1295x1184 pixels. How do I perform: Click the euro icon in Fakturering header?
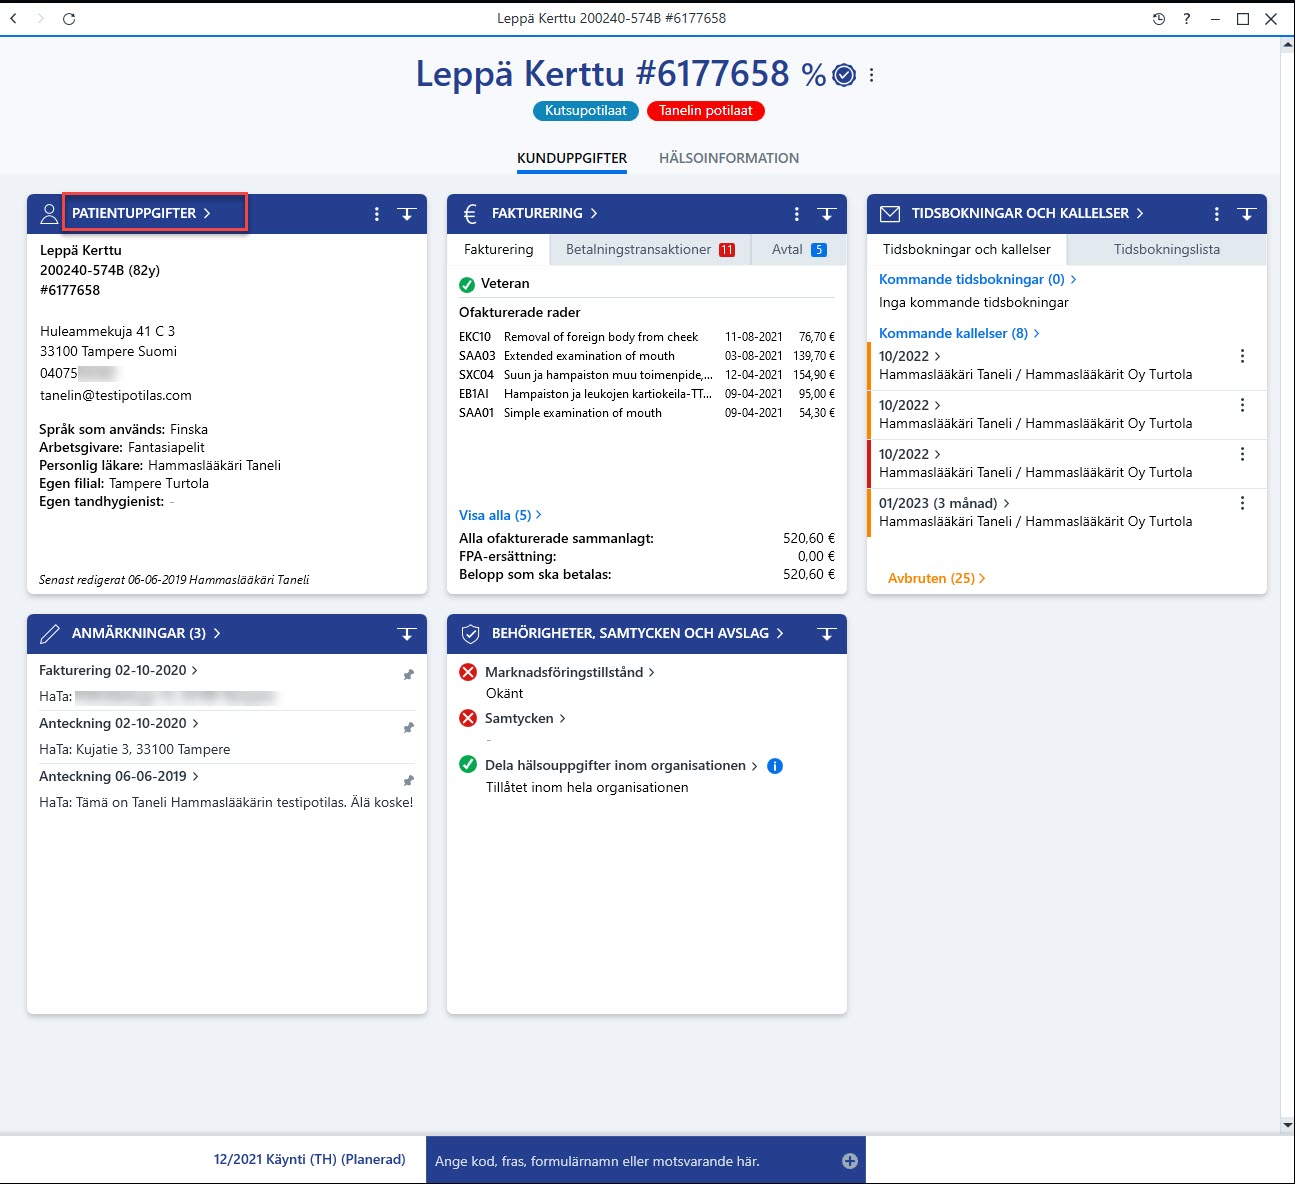coord(470,213)
